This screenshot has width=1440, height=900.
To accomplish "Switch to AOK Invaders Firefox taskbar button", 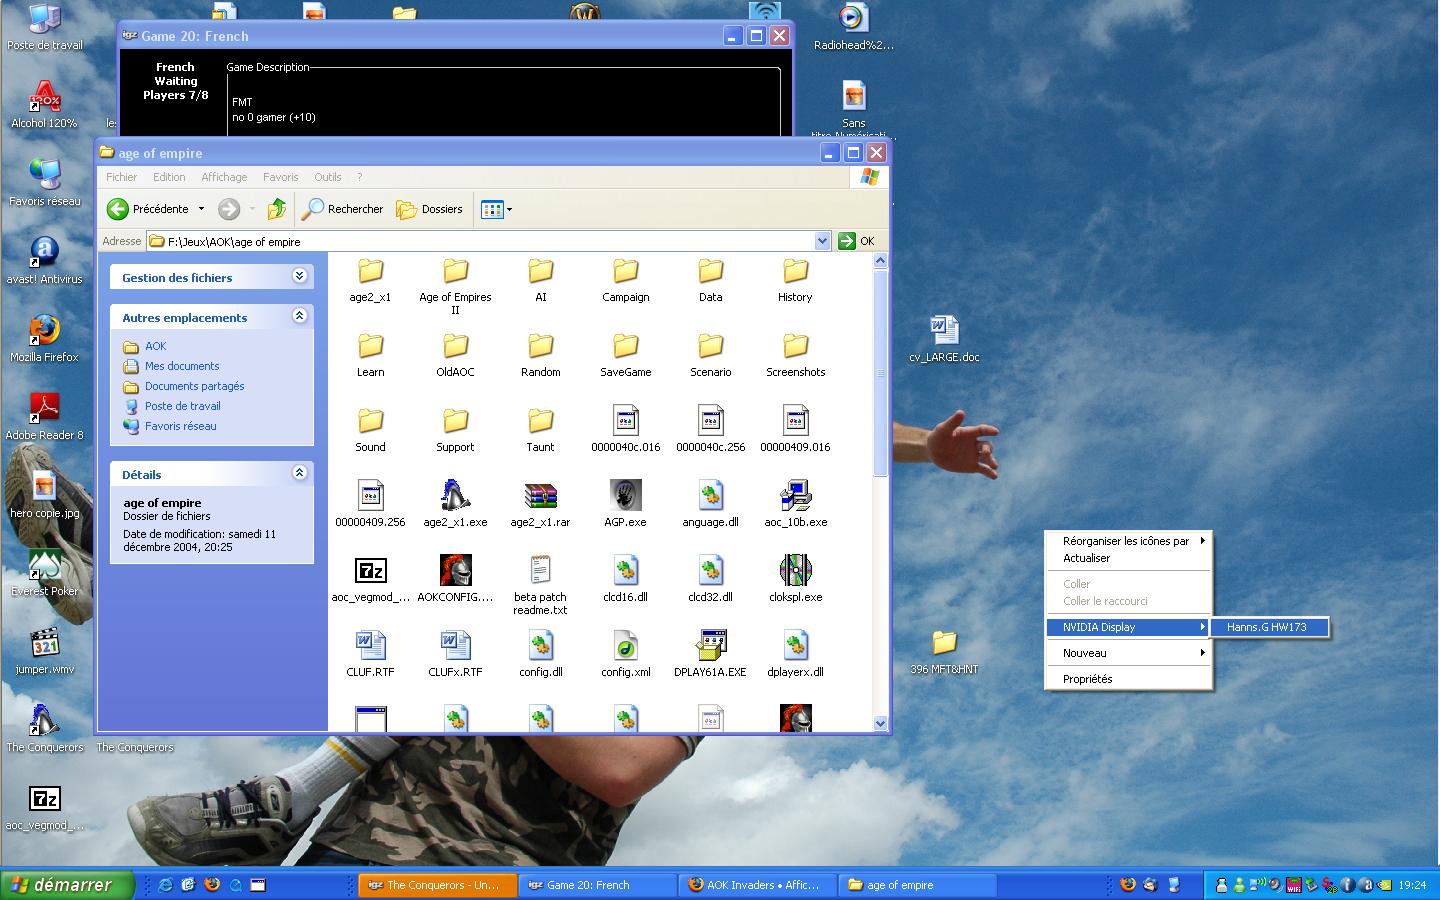I will (757, 885).
